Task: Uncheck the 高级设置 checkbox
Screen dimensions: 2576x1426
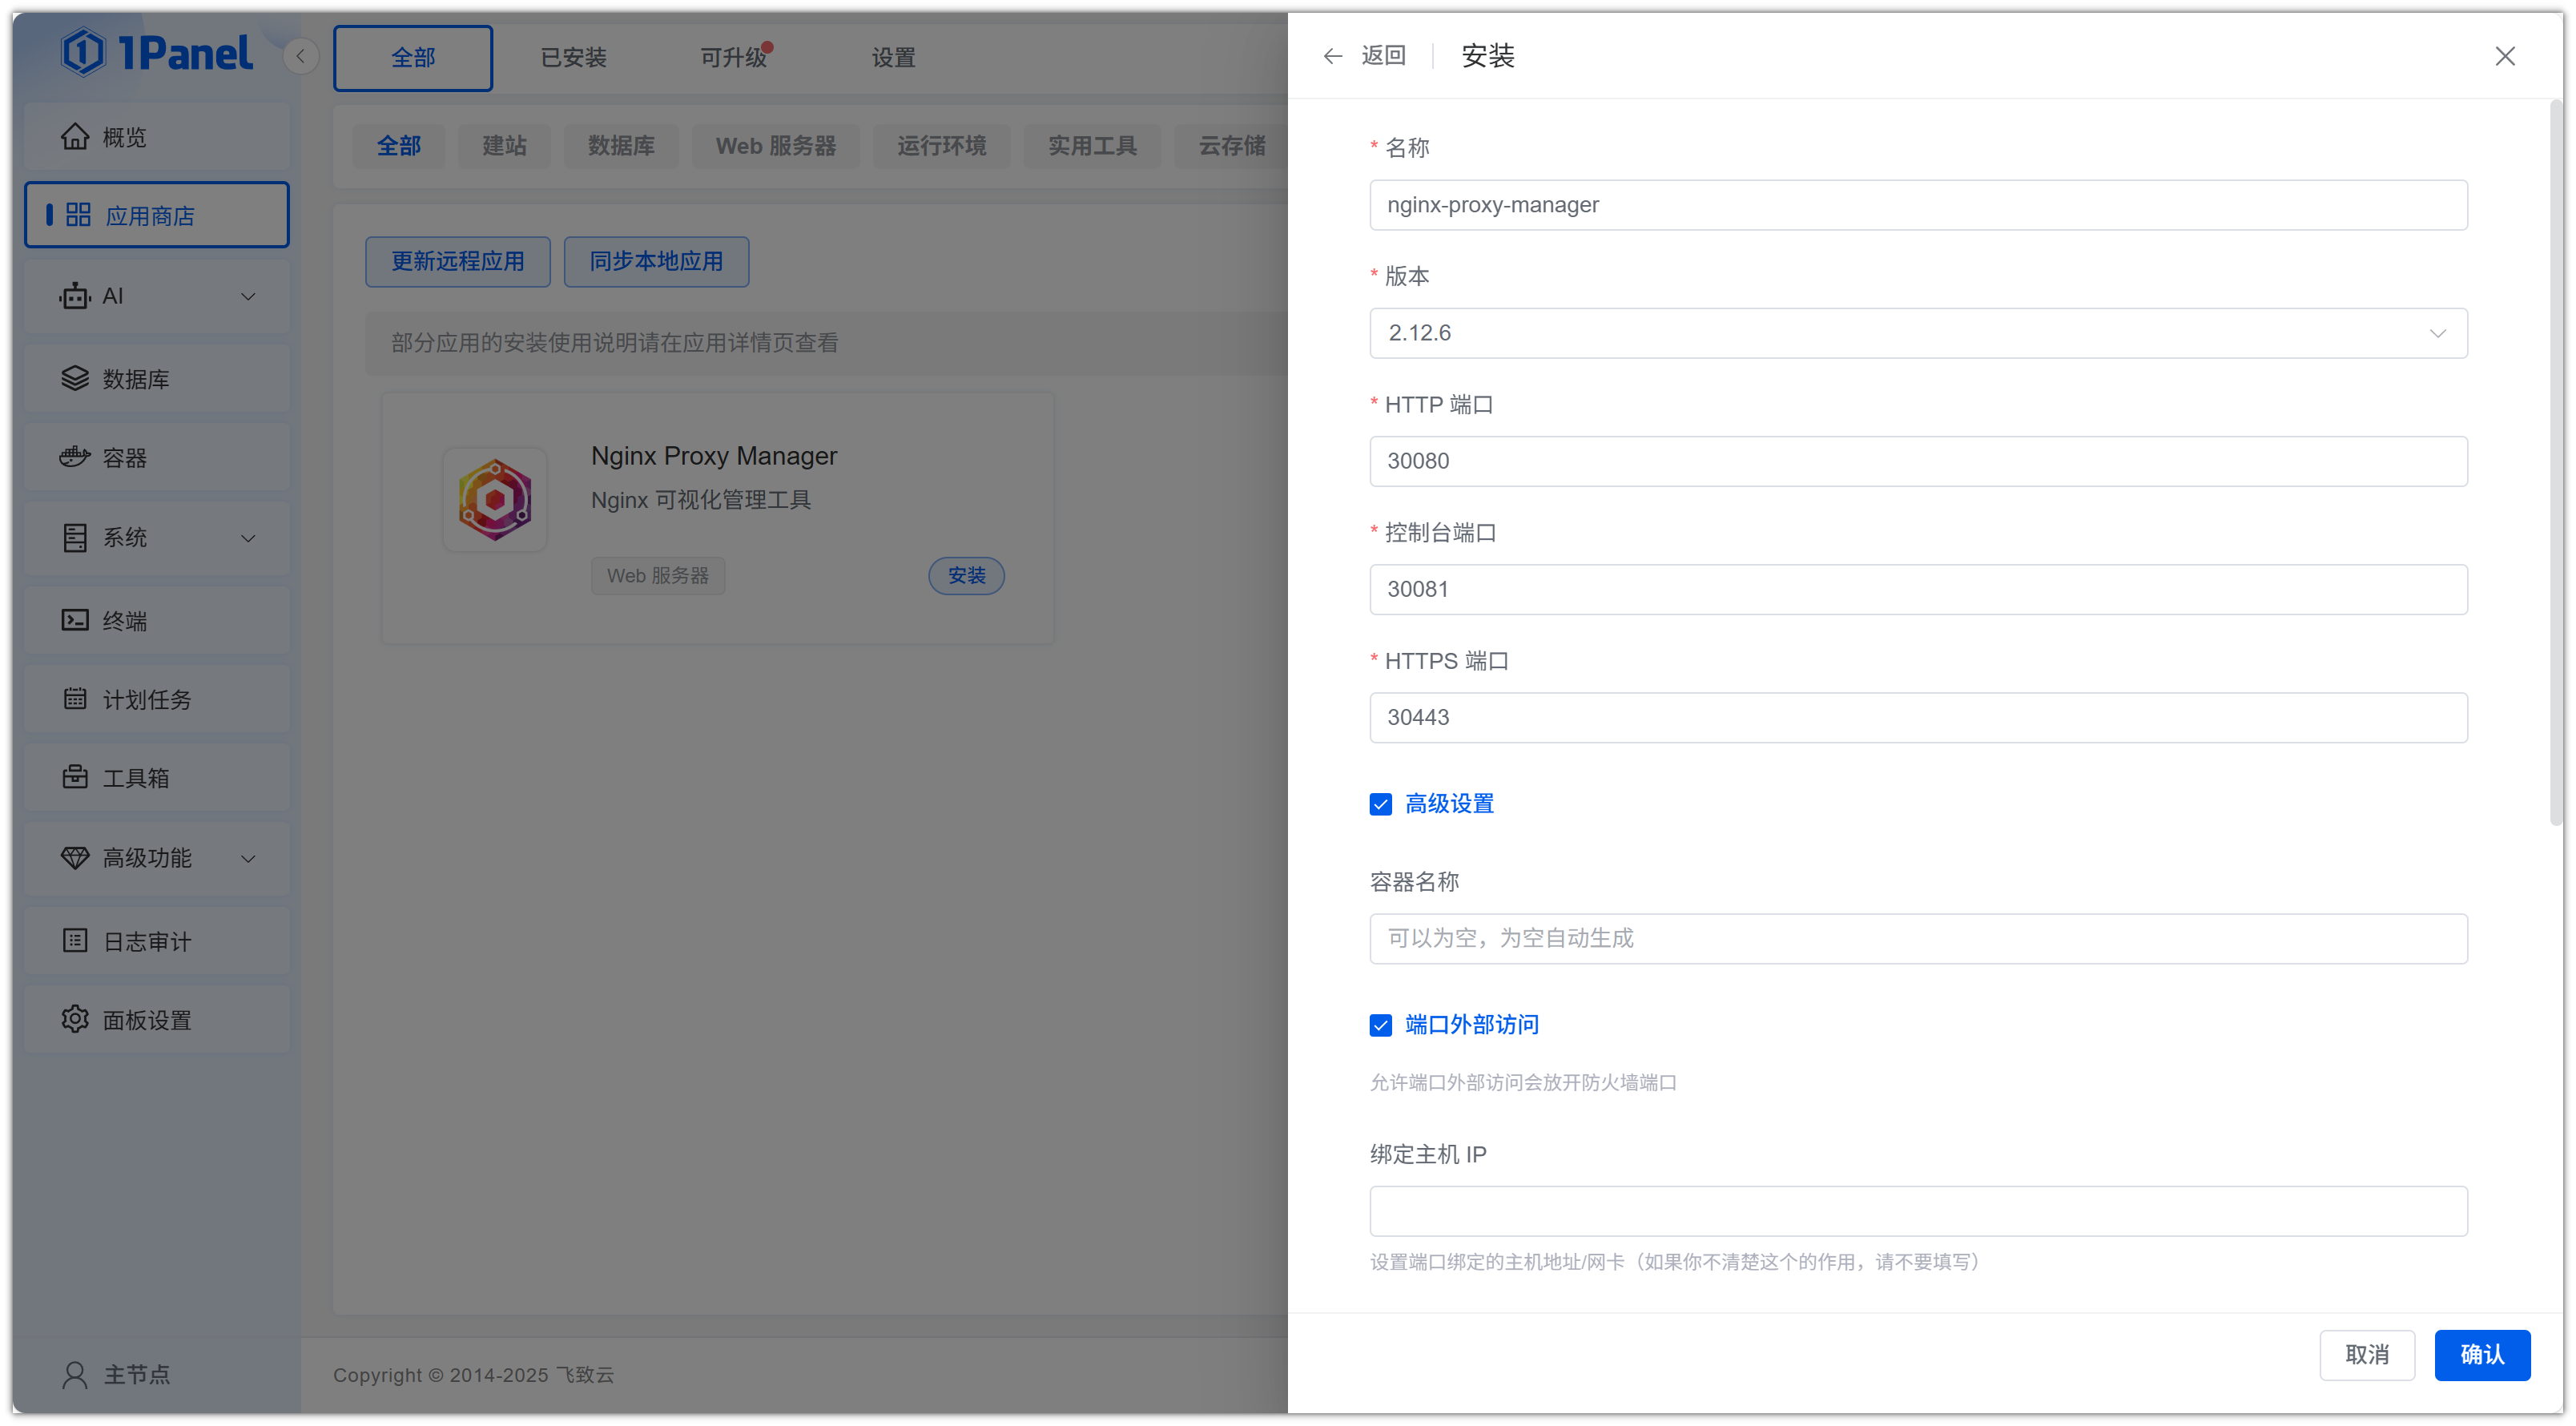Action: (1380, 804)
